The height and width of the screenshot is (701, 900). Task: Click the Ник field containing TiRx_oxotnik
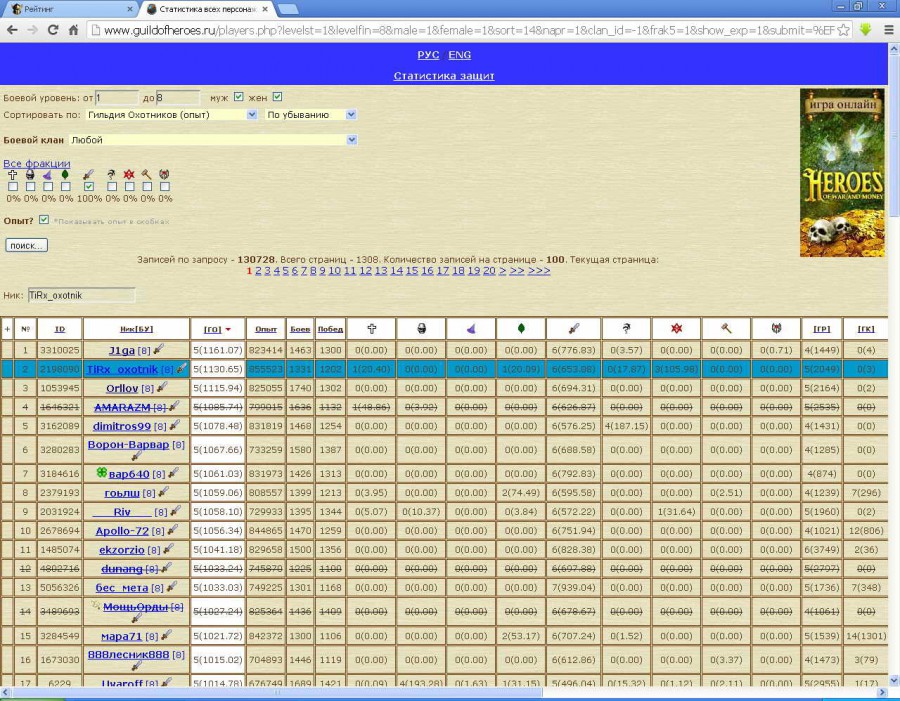tap(82, 295)
